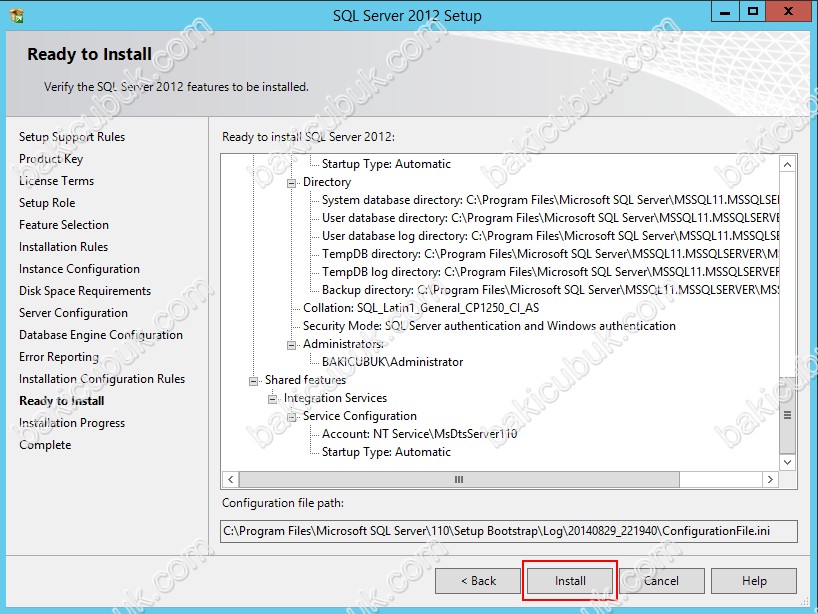The image size is (818, 614).
Task: Collapse the Service Configuration node under Integration Services
Action: pos(291,417)
